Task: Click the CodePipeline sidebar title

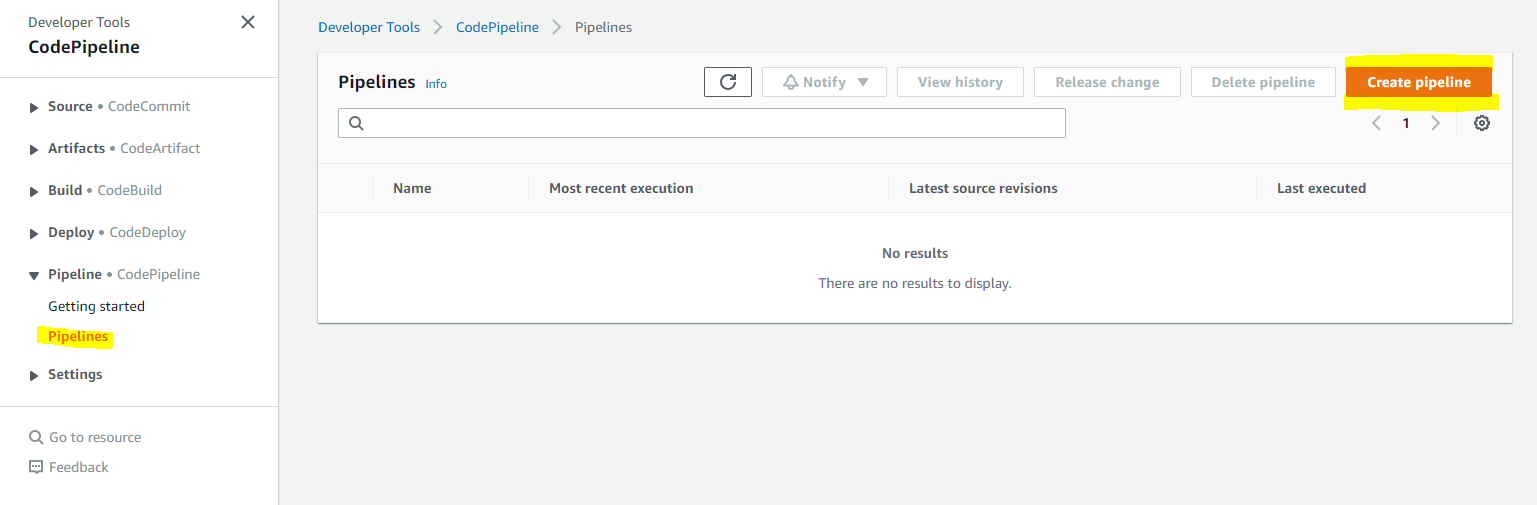Action: 84,47
